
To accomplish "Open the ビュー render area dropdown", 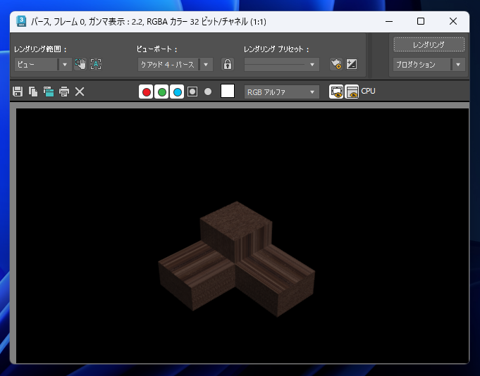I will click(x=43, y=64).
